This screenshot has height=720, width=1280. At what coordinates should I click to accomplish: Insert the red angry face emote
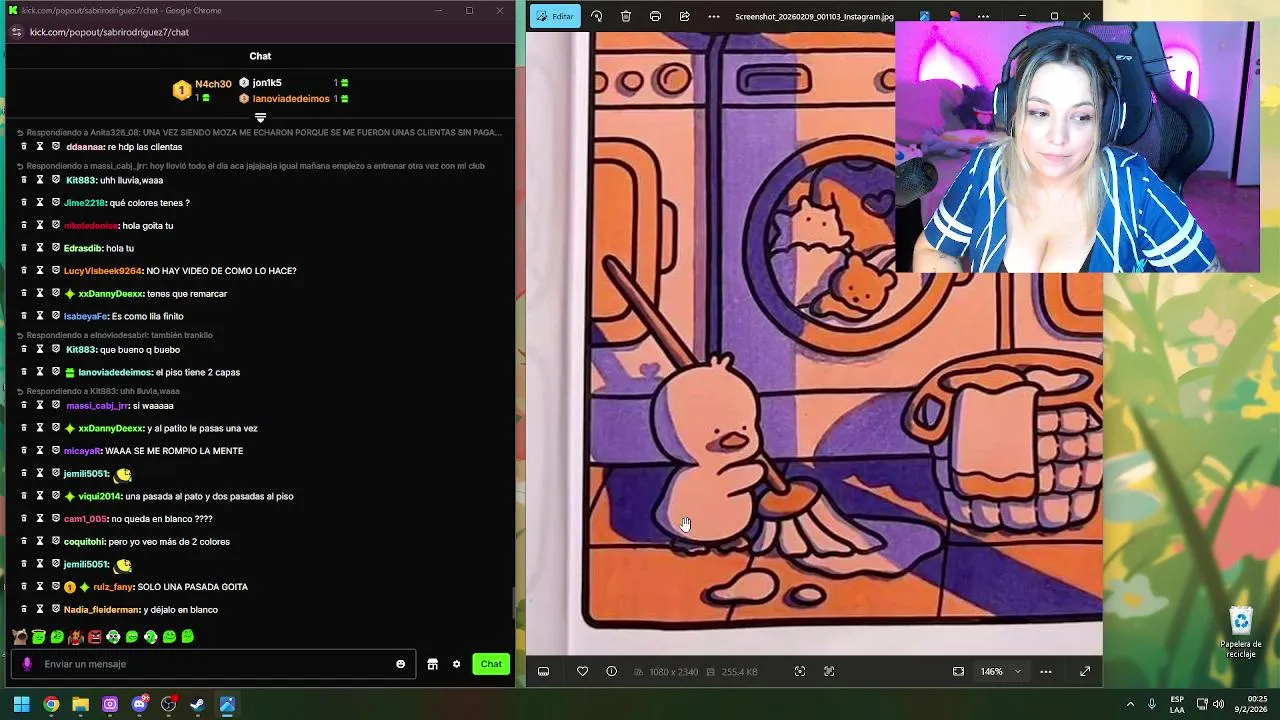tap(94, 636)
